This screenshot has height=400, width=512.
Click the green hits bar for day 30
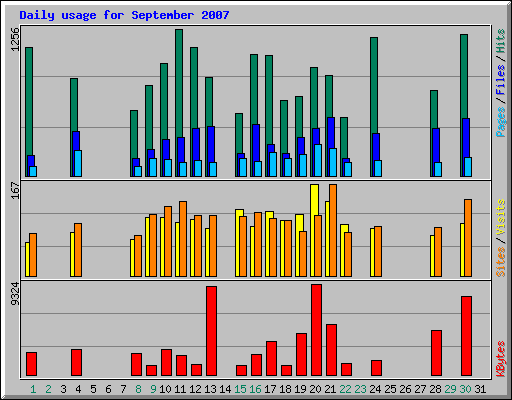(x=464, y=76)
